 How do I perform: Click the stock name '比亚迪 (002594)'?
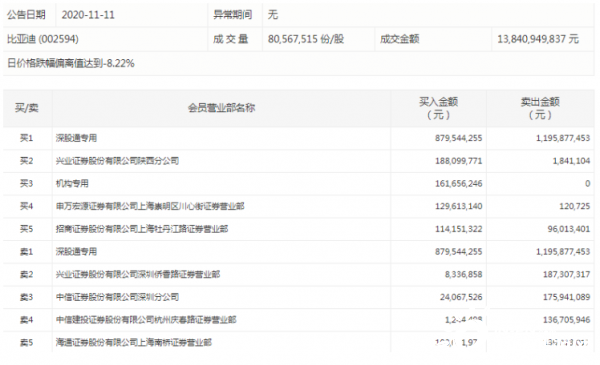[x=43, y=39]
